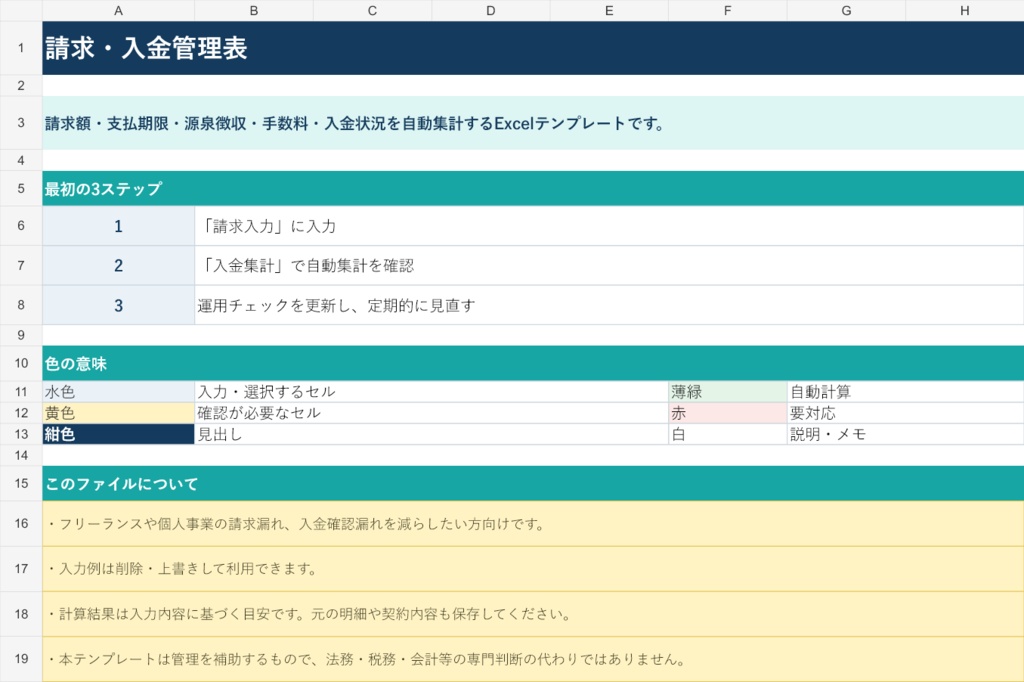This screenshot has height=682, width=1024.
Task: Click the note starting with ・フリーランスや個人事業
Action: [x=533, y=523]
